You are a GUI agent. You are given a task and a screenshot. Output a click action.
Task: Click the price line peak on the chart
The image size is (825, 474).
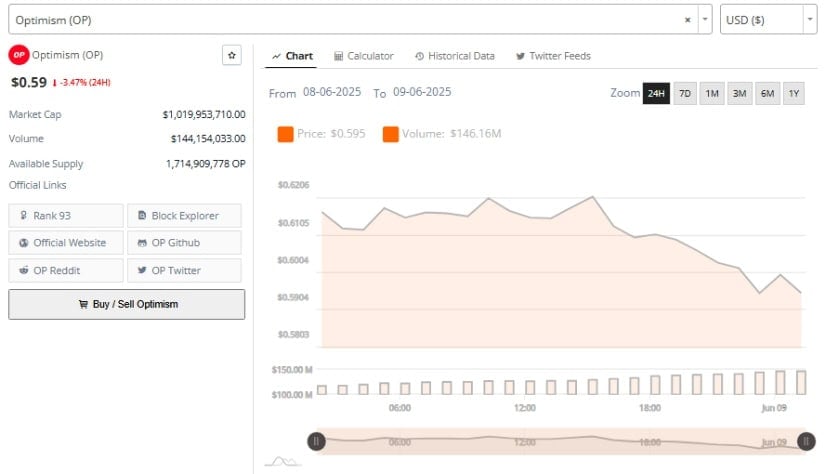tap(593, 197)
